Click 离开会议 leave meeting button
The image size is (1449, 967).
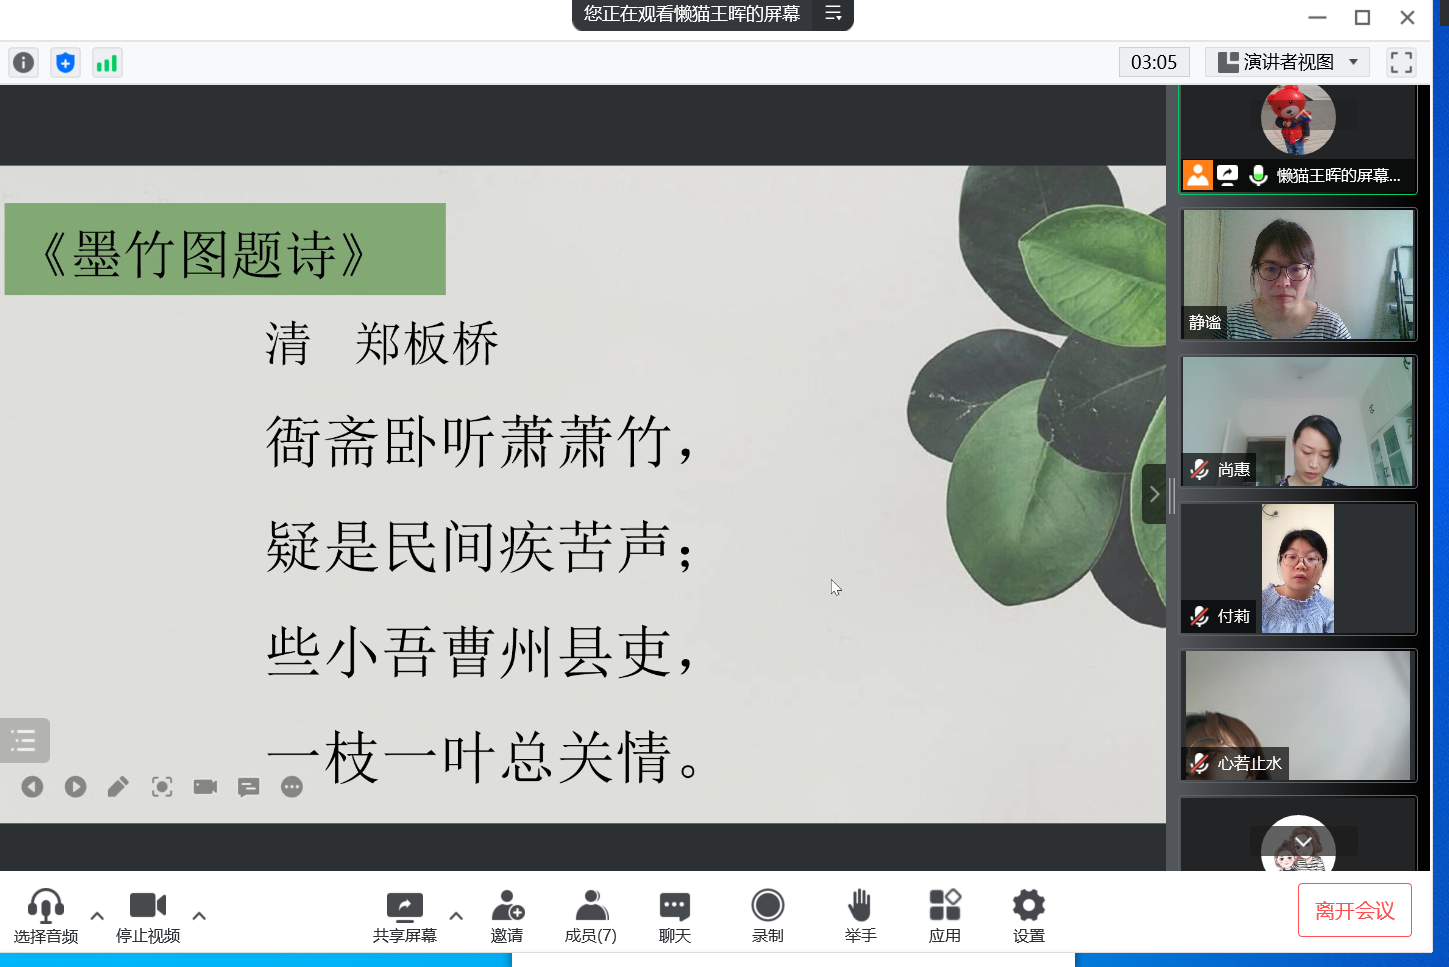(x=1355, y=910)
